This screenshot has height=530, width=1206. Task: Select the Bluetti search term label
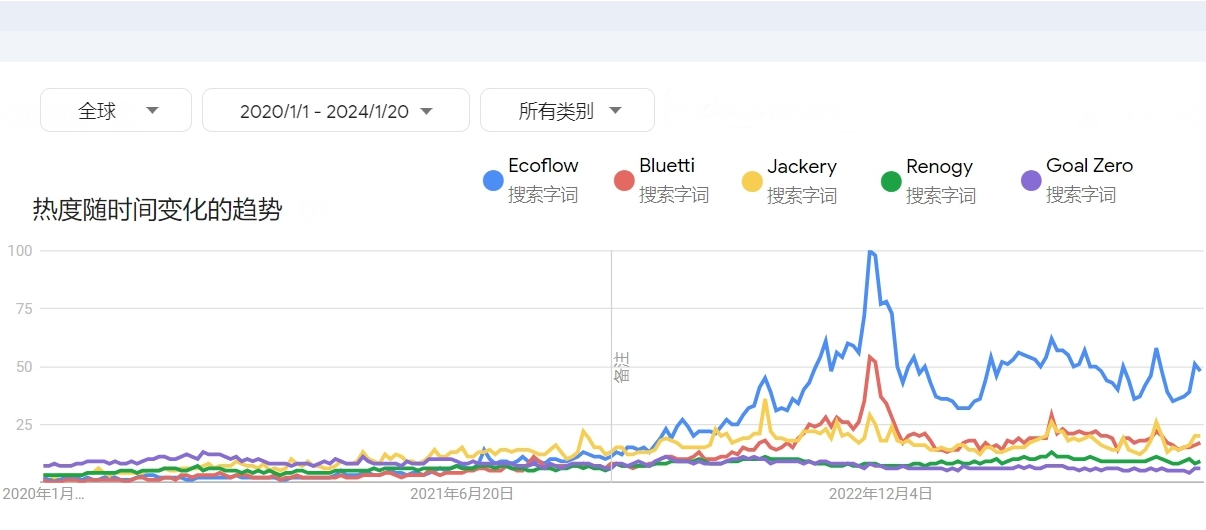point(667,166)
